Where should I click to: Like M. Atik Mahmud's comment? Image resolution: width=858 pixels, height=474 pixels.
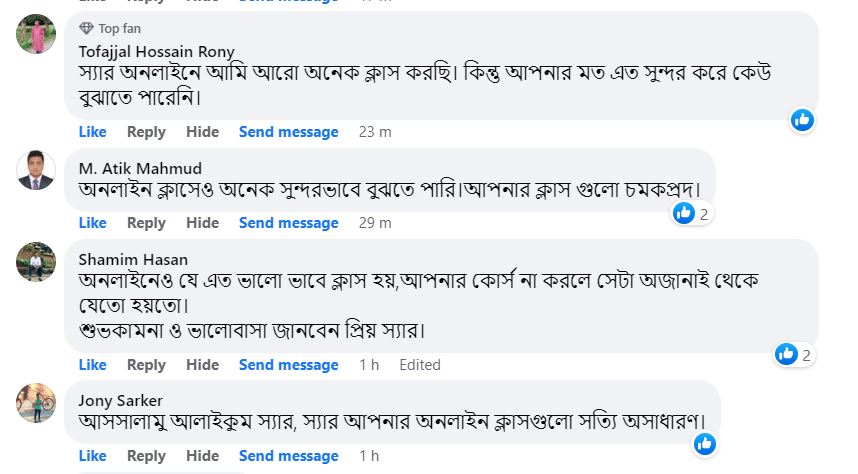[x=92, y=223]
